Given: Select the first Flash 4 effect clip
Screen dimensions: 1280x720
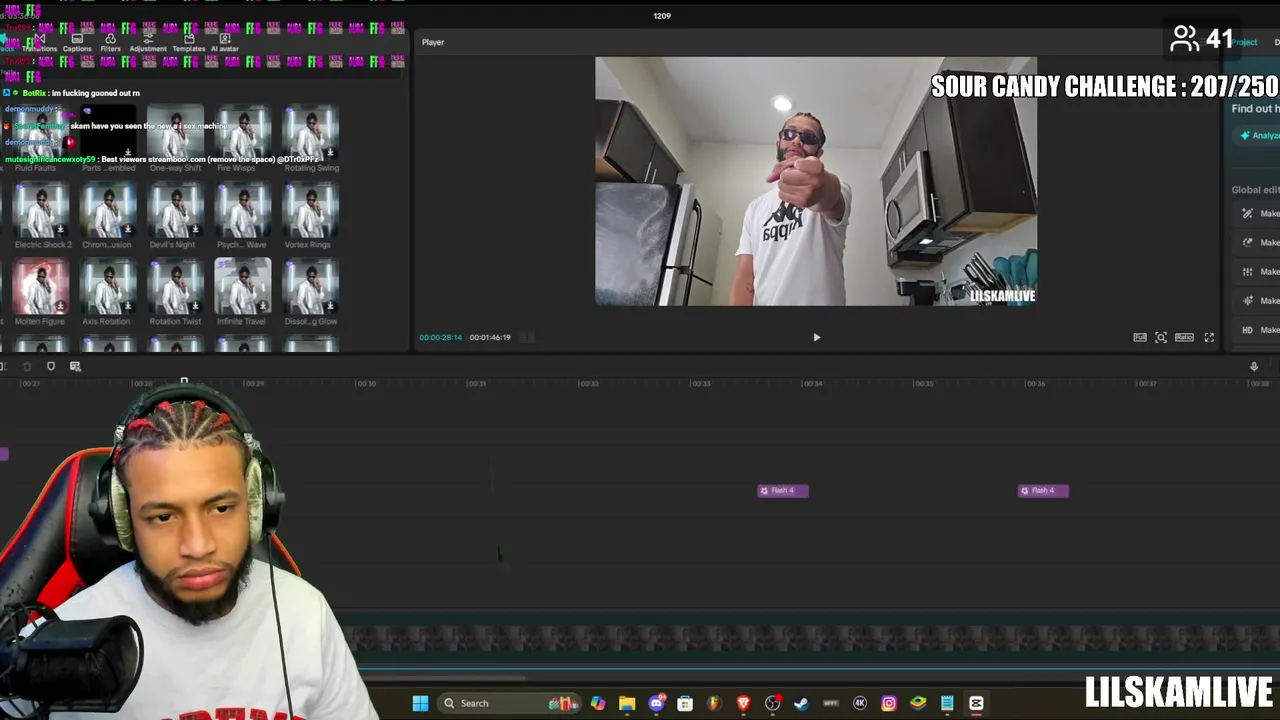Looking at the screenshot, I should [x=783, y=491].
